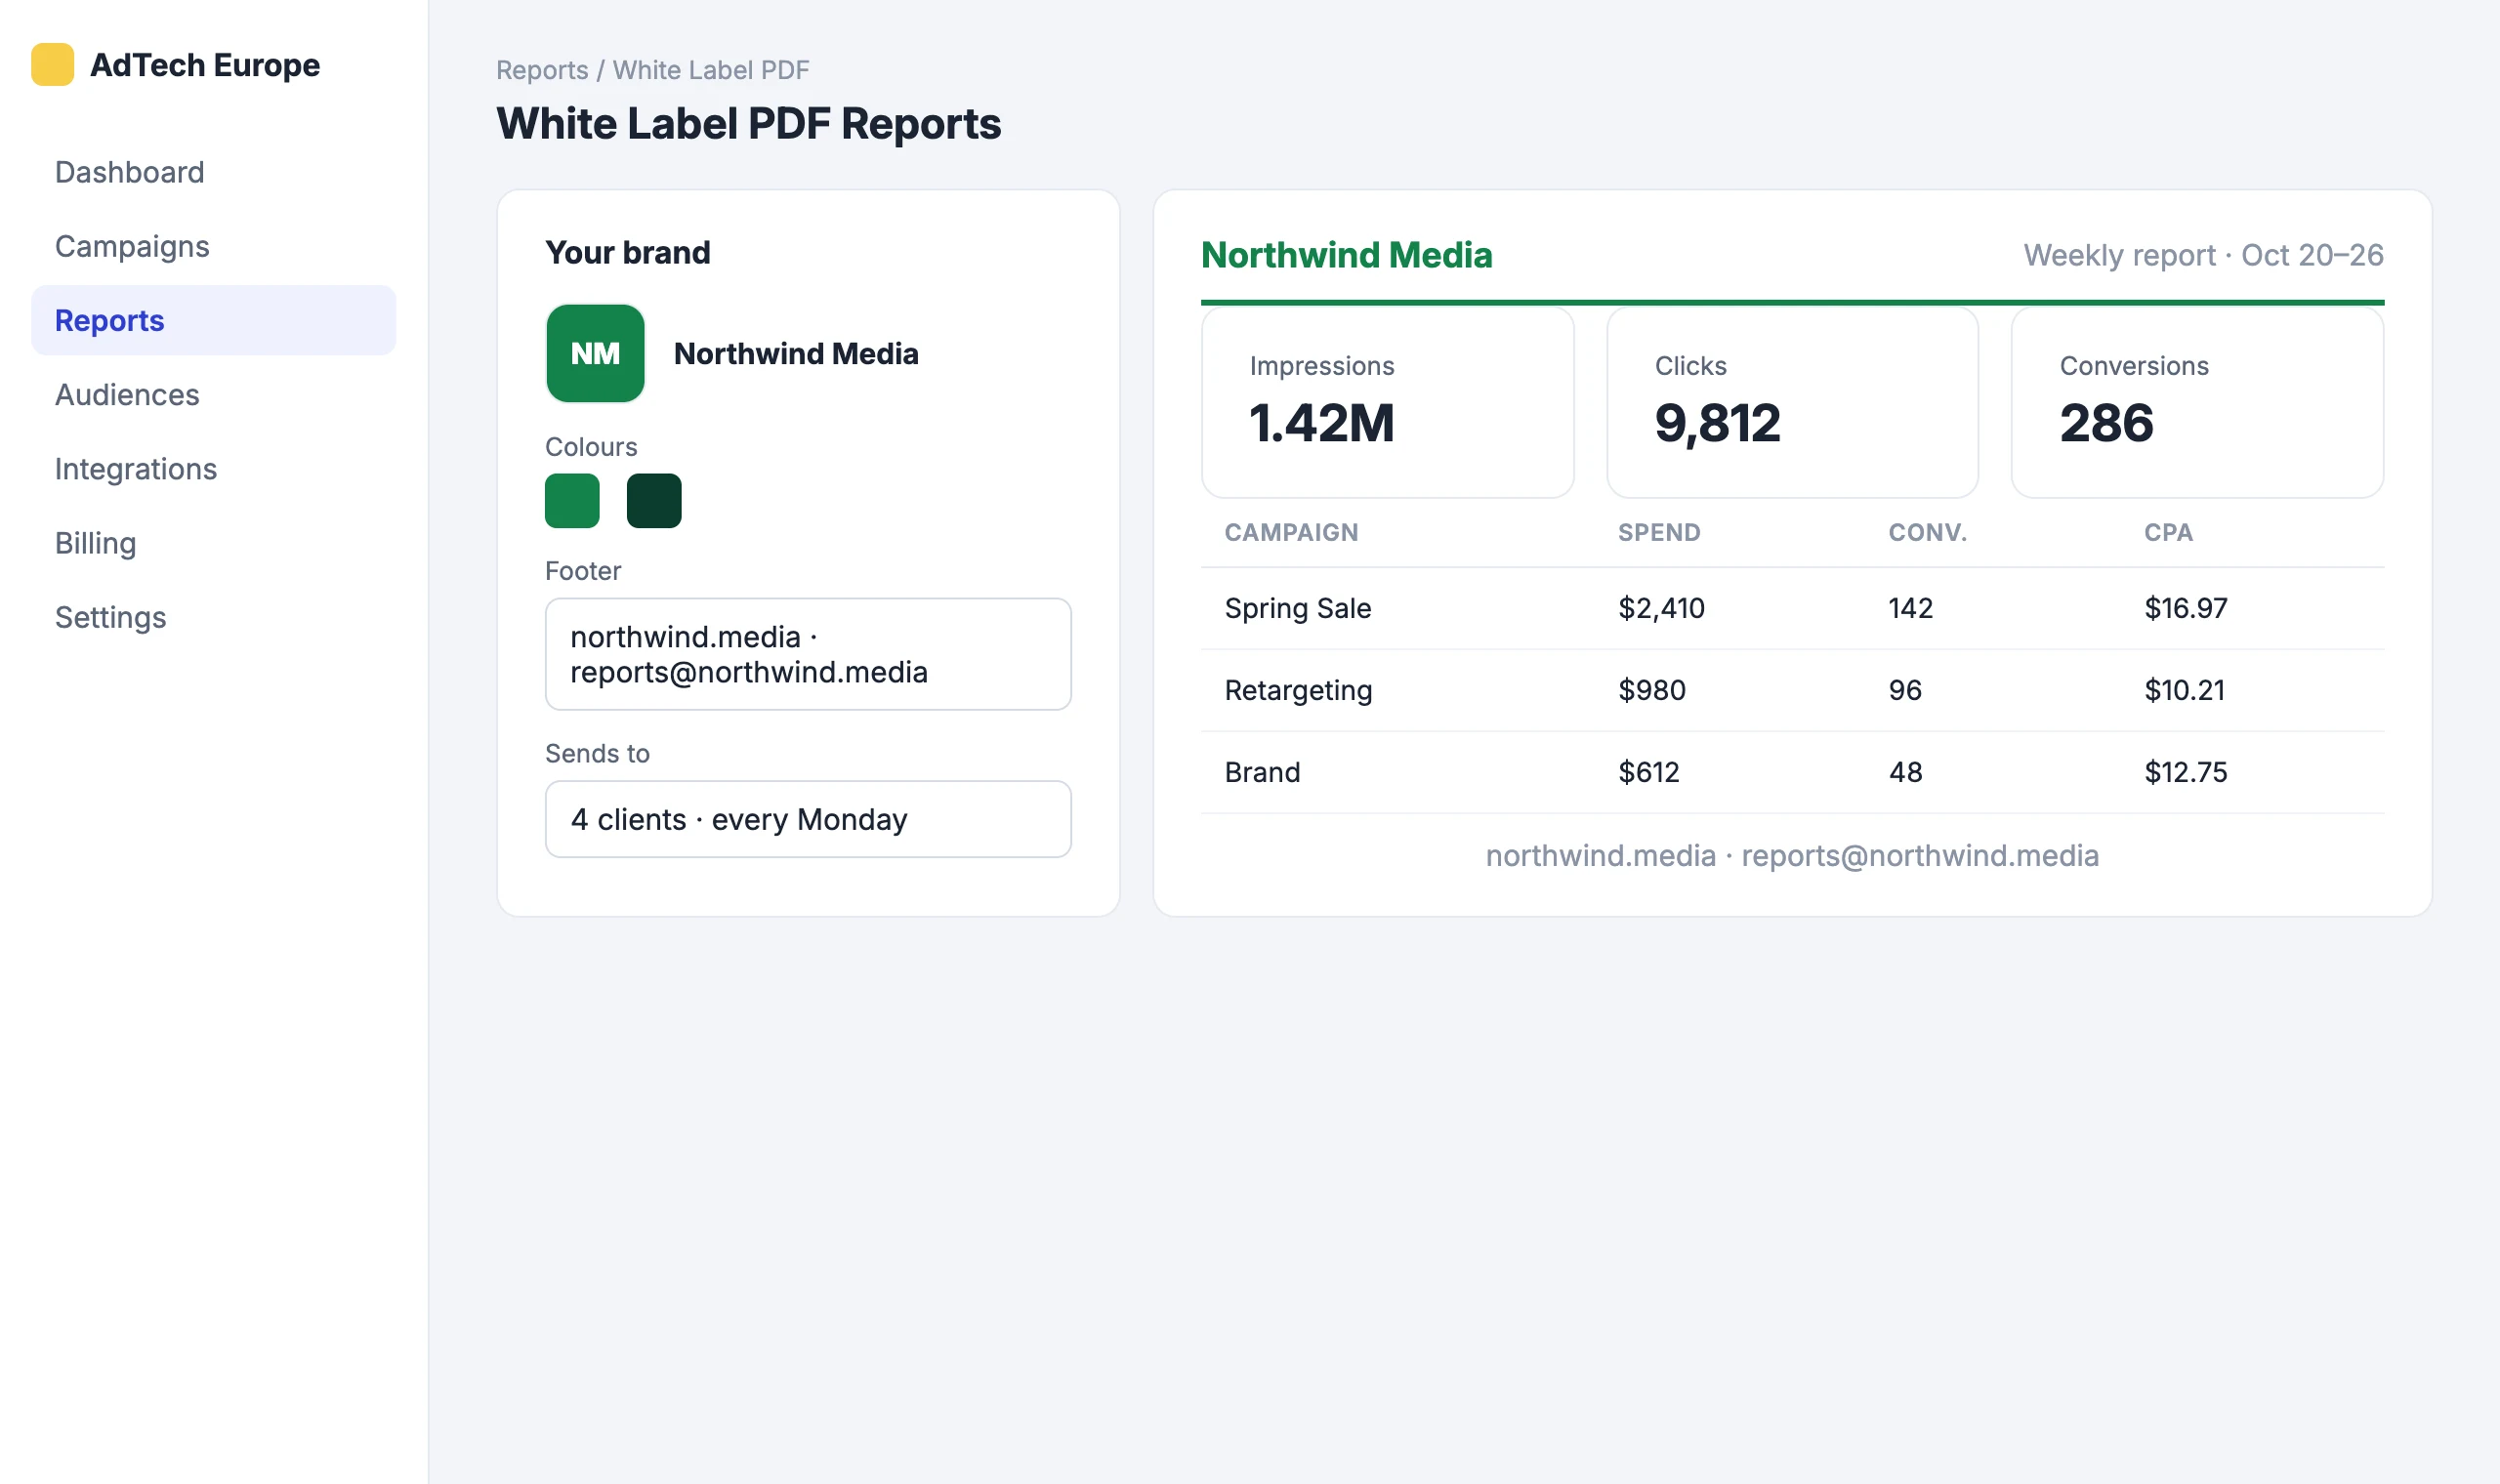
Task: Click the Northwind Media brand name beside logo
Action: pos(796,353)
